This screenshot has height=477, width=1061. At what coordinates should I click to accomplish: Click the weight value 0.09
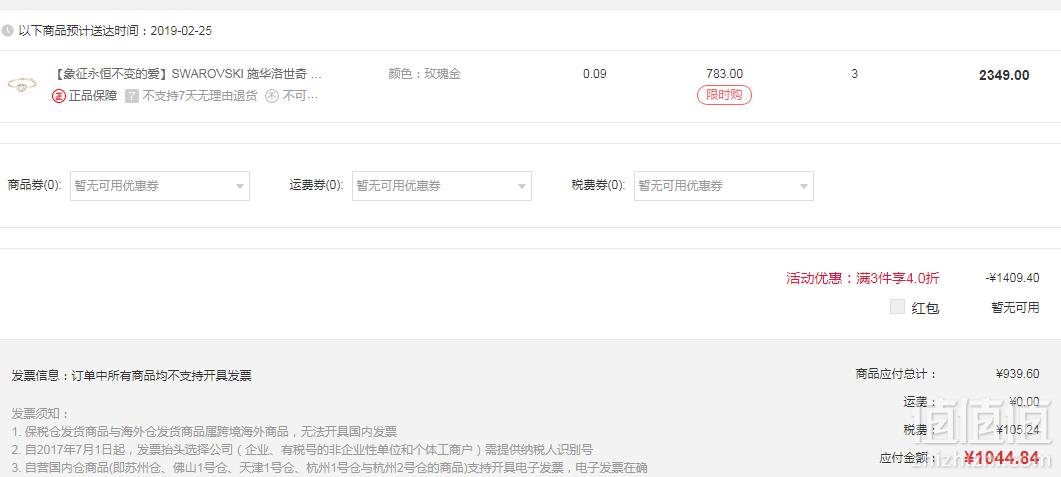pyautogui.click(x=595, y=74)
